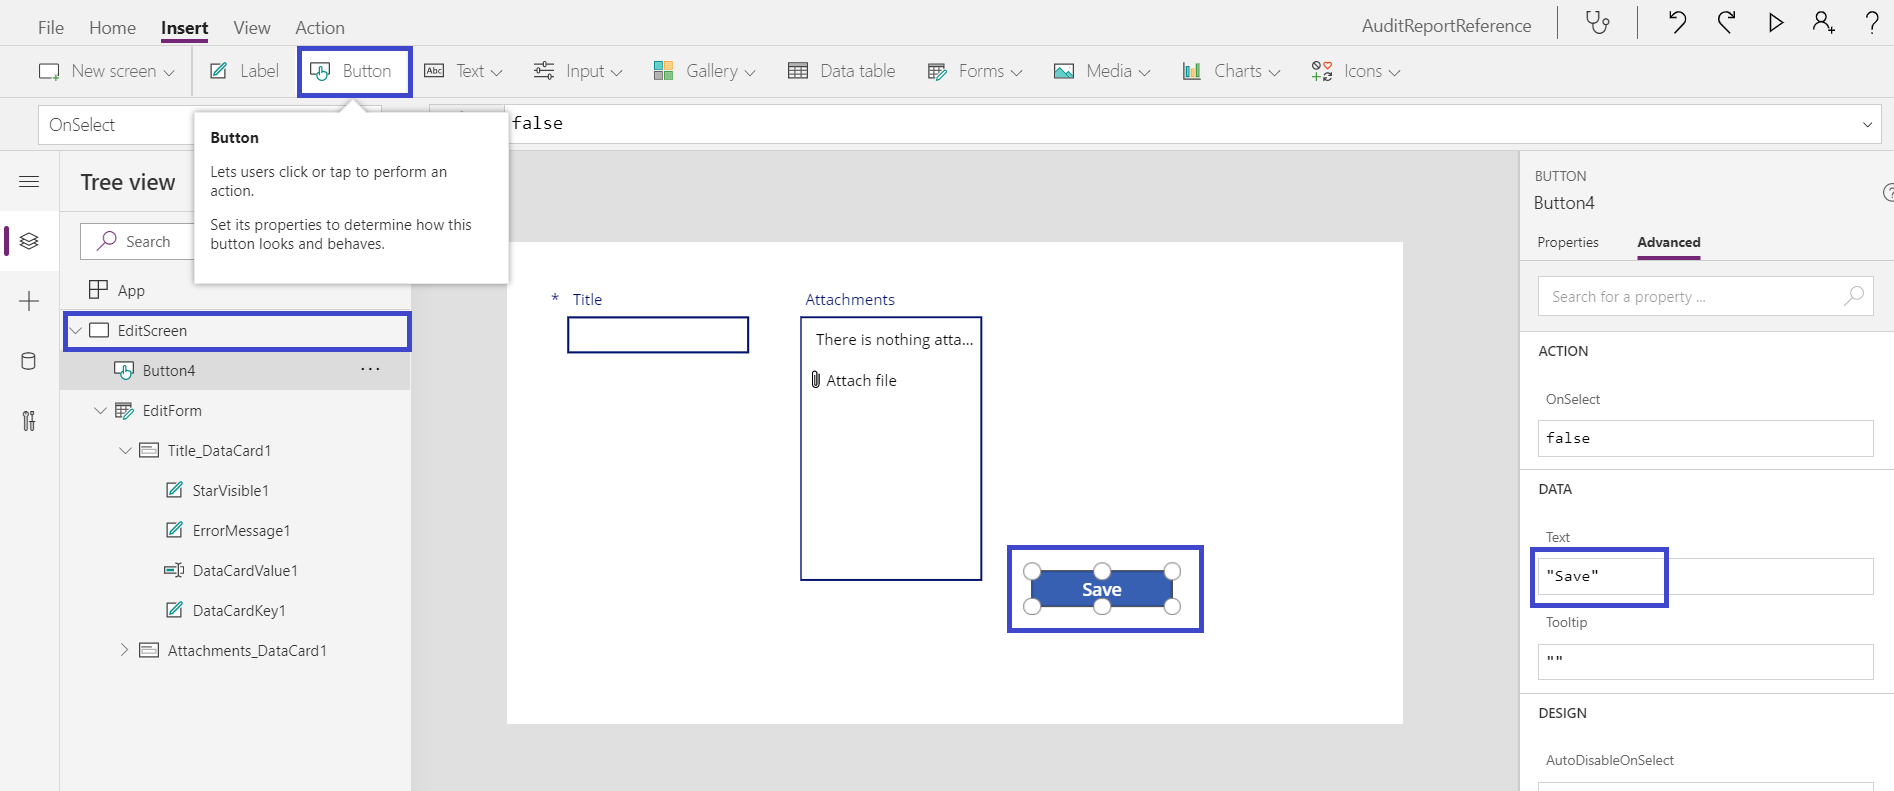Click search magnifier in property search box
Image resolution: width=1894 pixels, height=791 pixels.
1854,296
